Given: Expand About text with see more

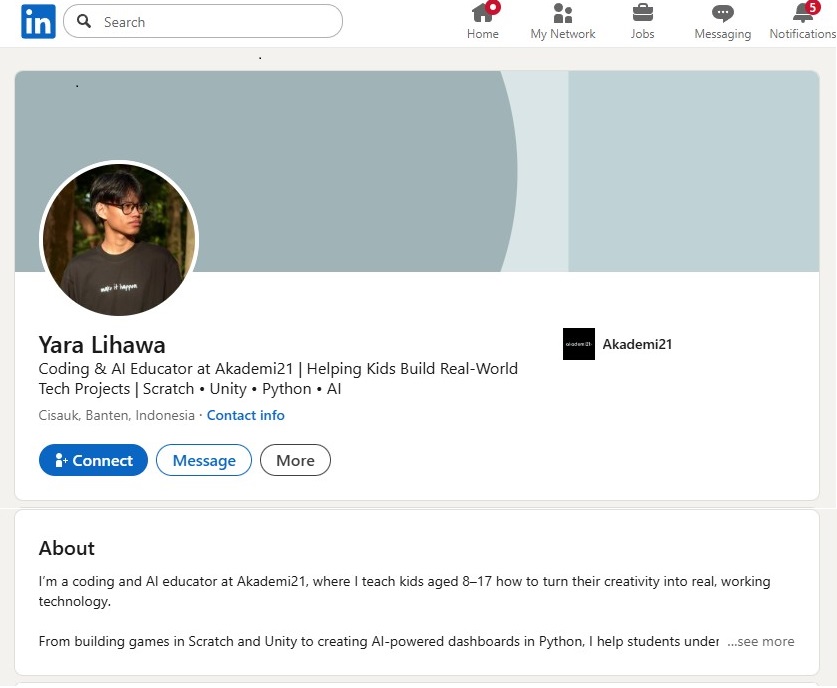Looking at the screenshot, I should 761,641.
